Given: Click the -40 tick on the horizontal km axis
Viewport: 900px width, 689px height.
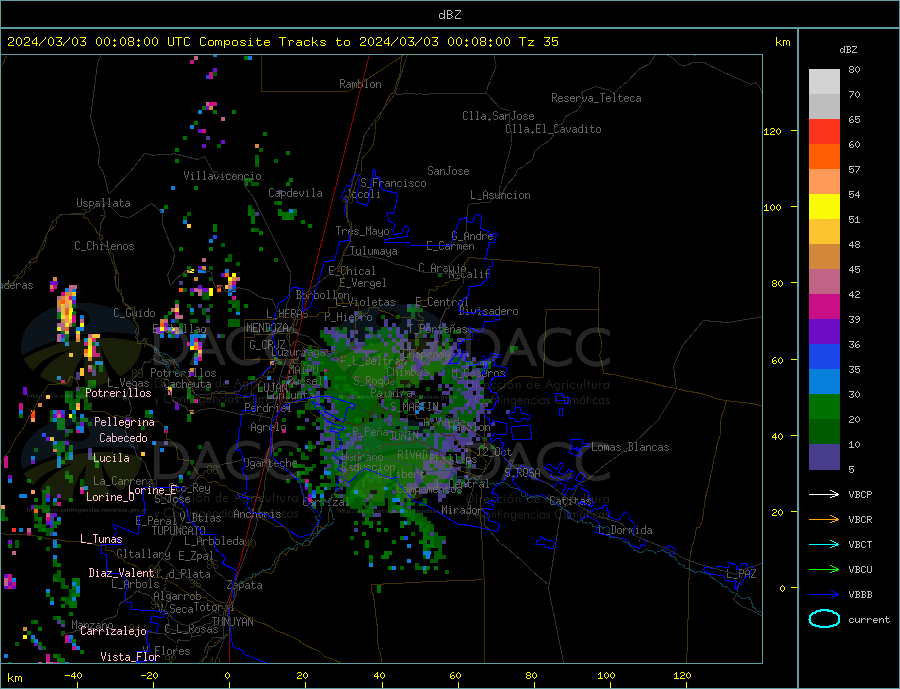Looking at the screenshot, I should (x=73, y=675).
